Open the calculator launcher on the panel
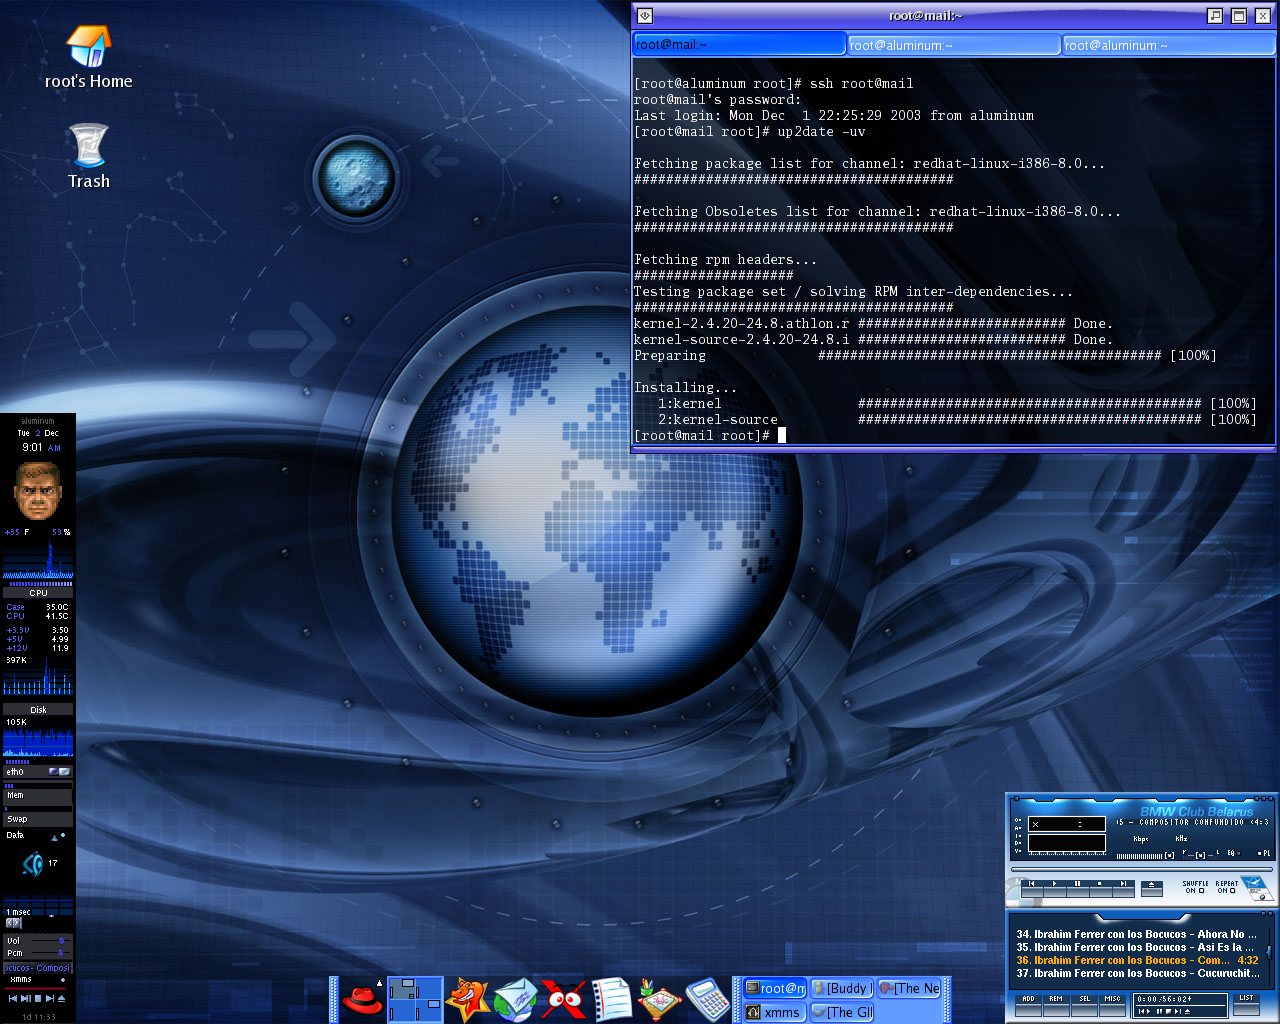Image resolution: width=1280 pixels, height=1024 pixels. coord(709,997)
